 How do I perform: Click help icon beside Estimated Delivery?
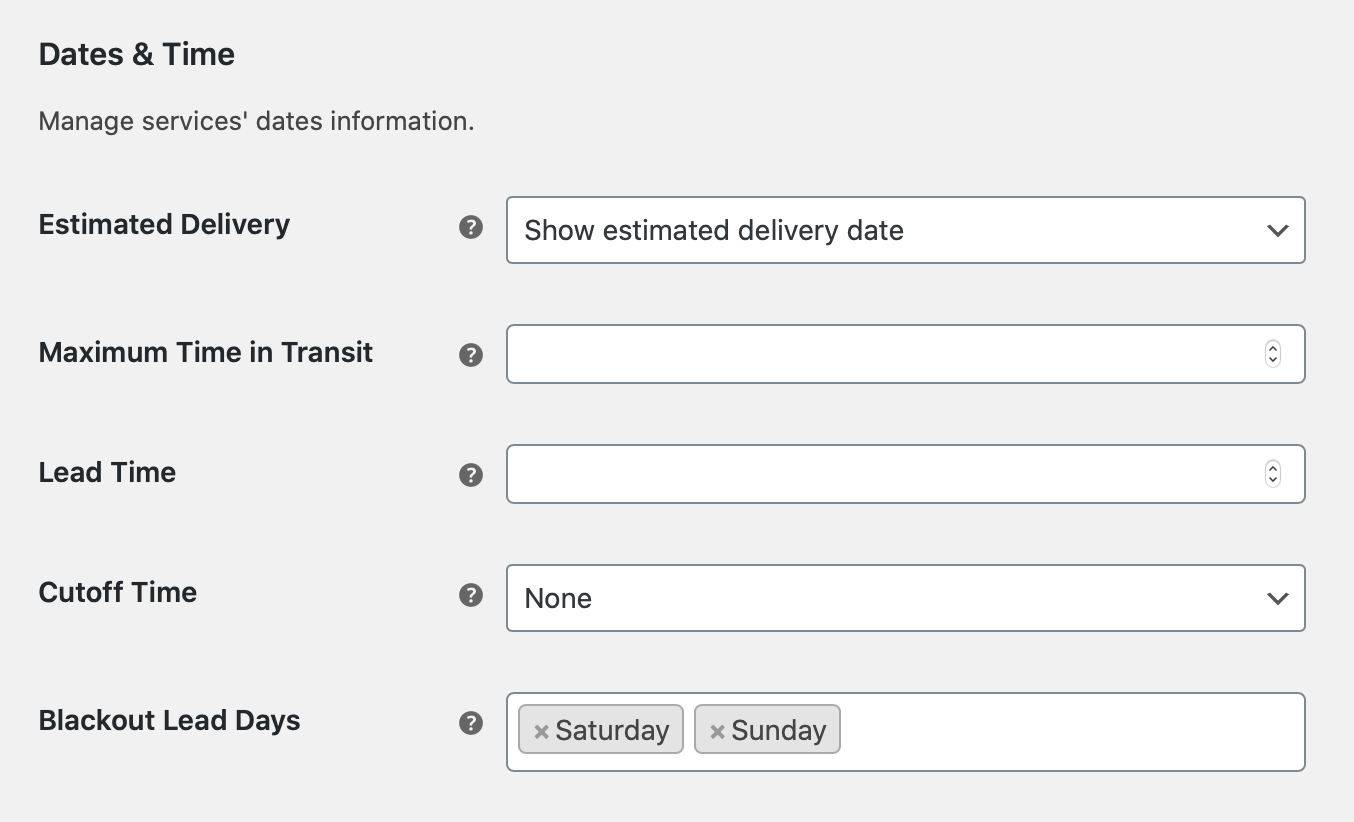click(x=471, y=227)
